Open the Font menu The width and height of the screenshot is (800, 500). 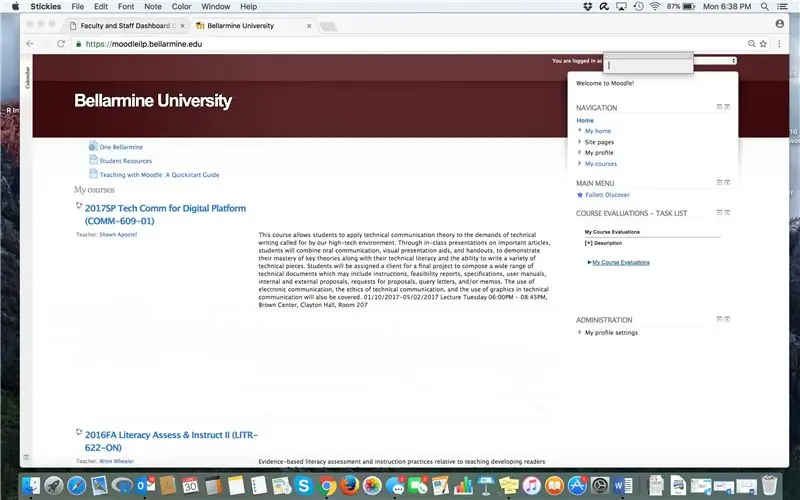click(x=126, y=7)
